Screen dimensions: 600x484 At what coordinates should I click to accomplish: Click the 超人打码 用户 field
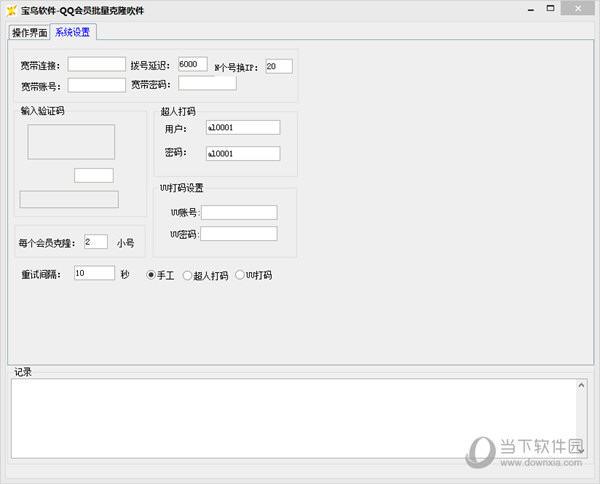coord(242,127)
